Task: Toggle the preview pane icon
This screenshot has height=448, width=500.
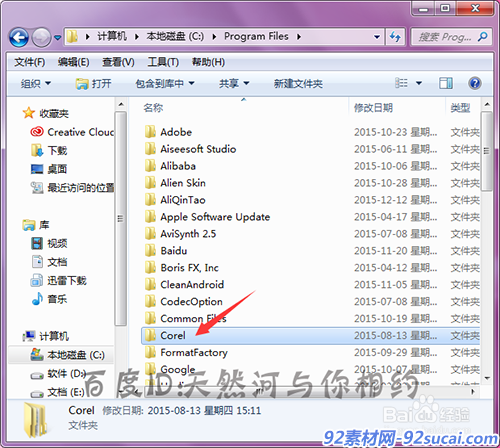Action: tap(446, 83)
